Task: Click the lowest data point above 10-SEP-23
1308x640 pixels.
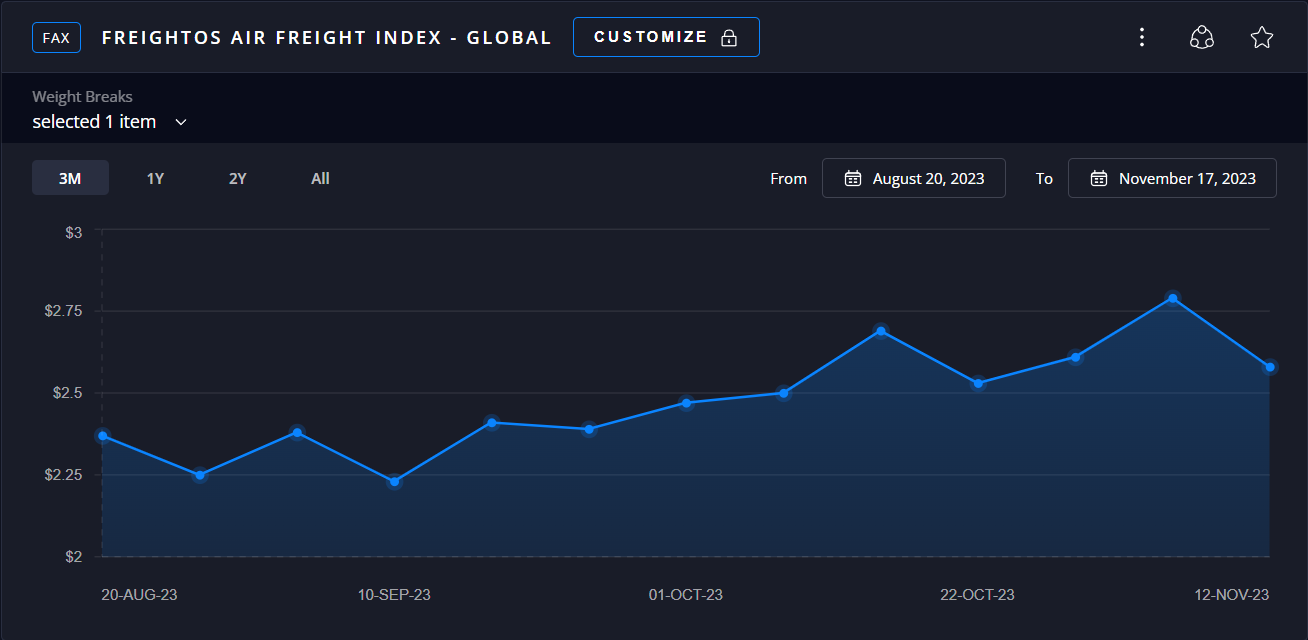Action: tap(394, 482)
